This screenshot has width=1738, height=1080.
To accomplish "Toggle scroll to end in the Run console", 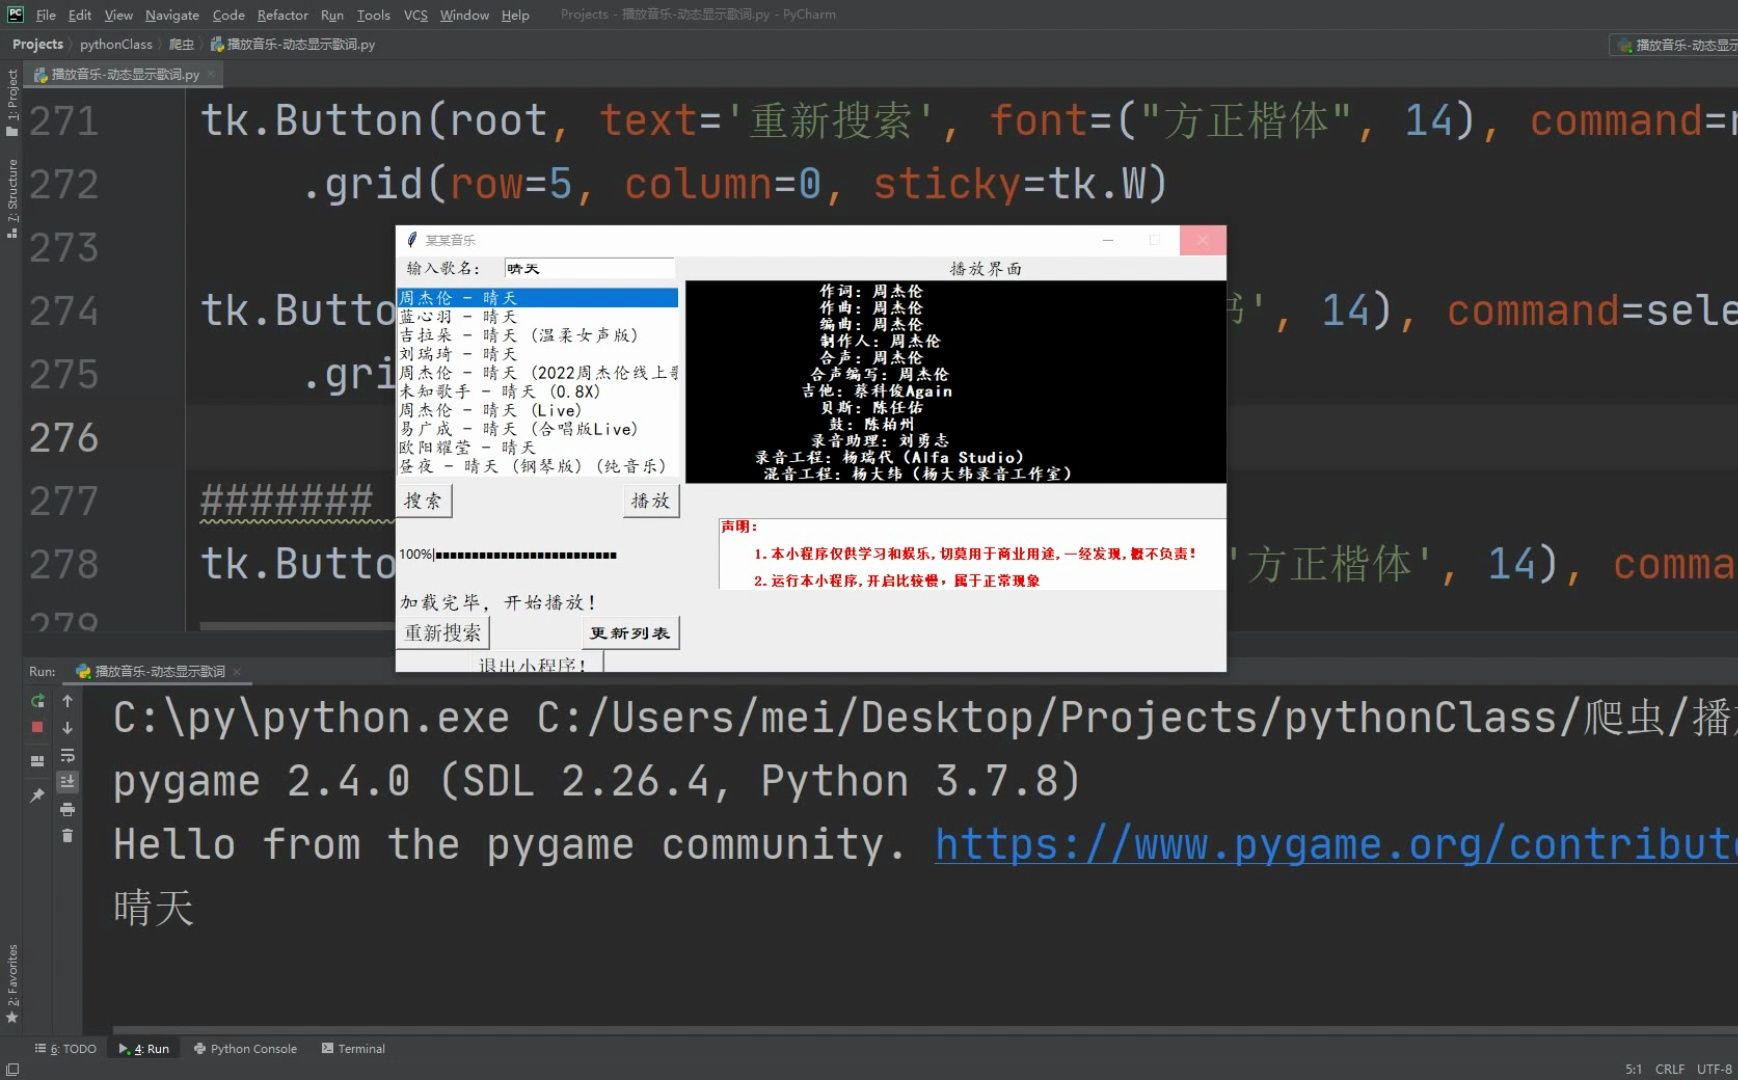I will pos(67,782).
